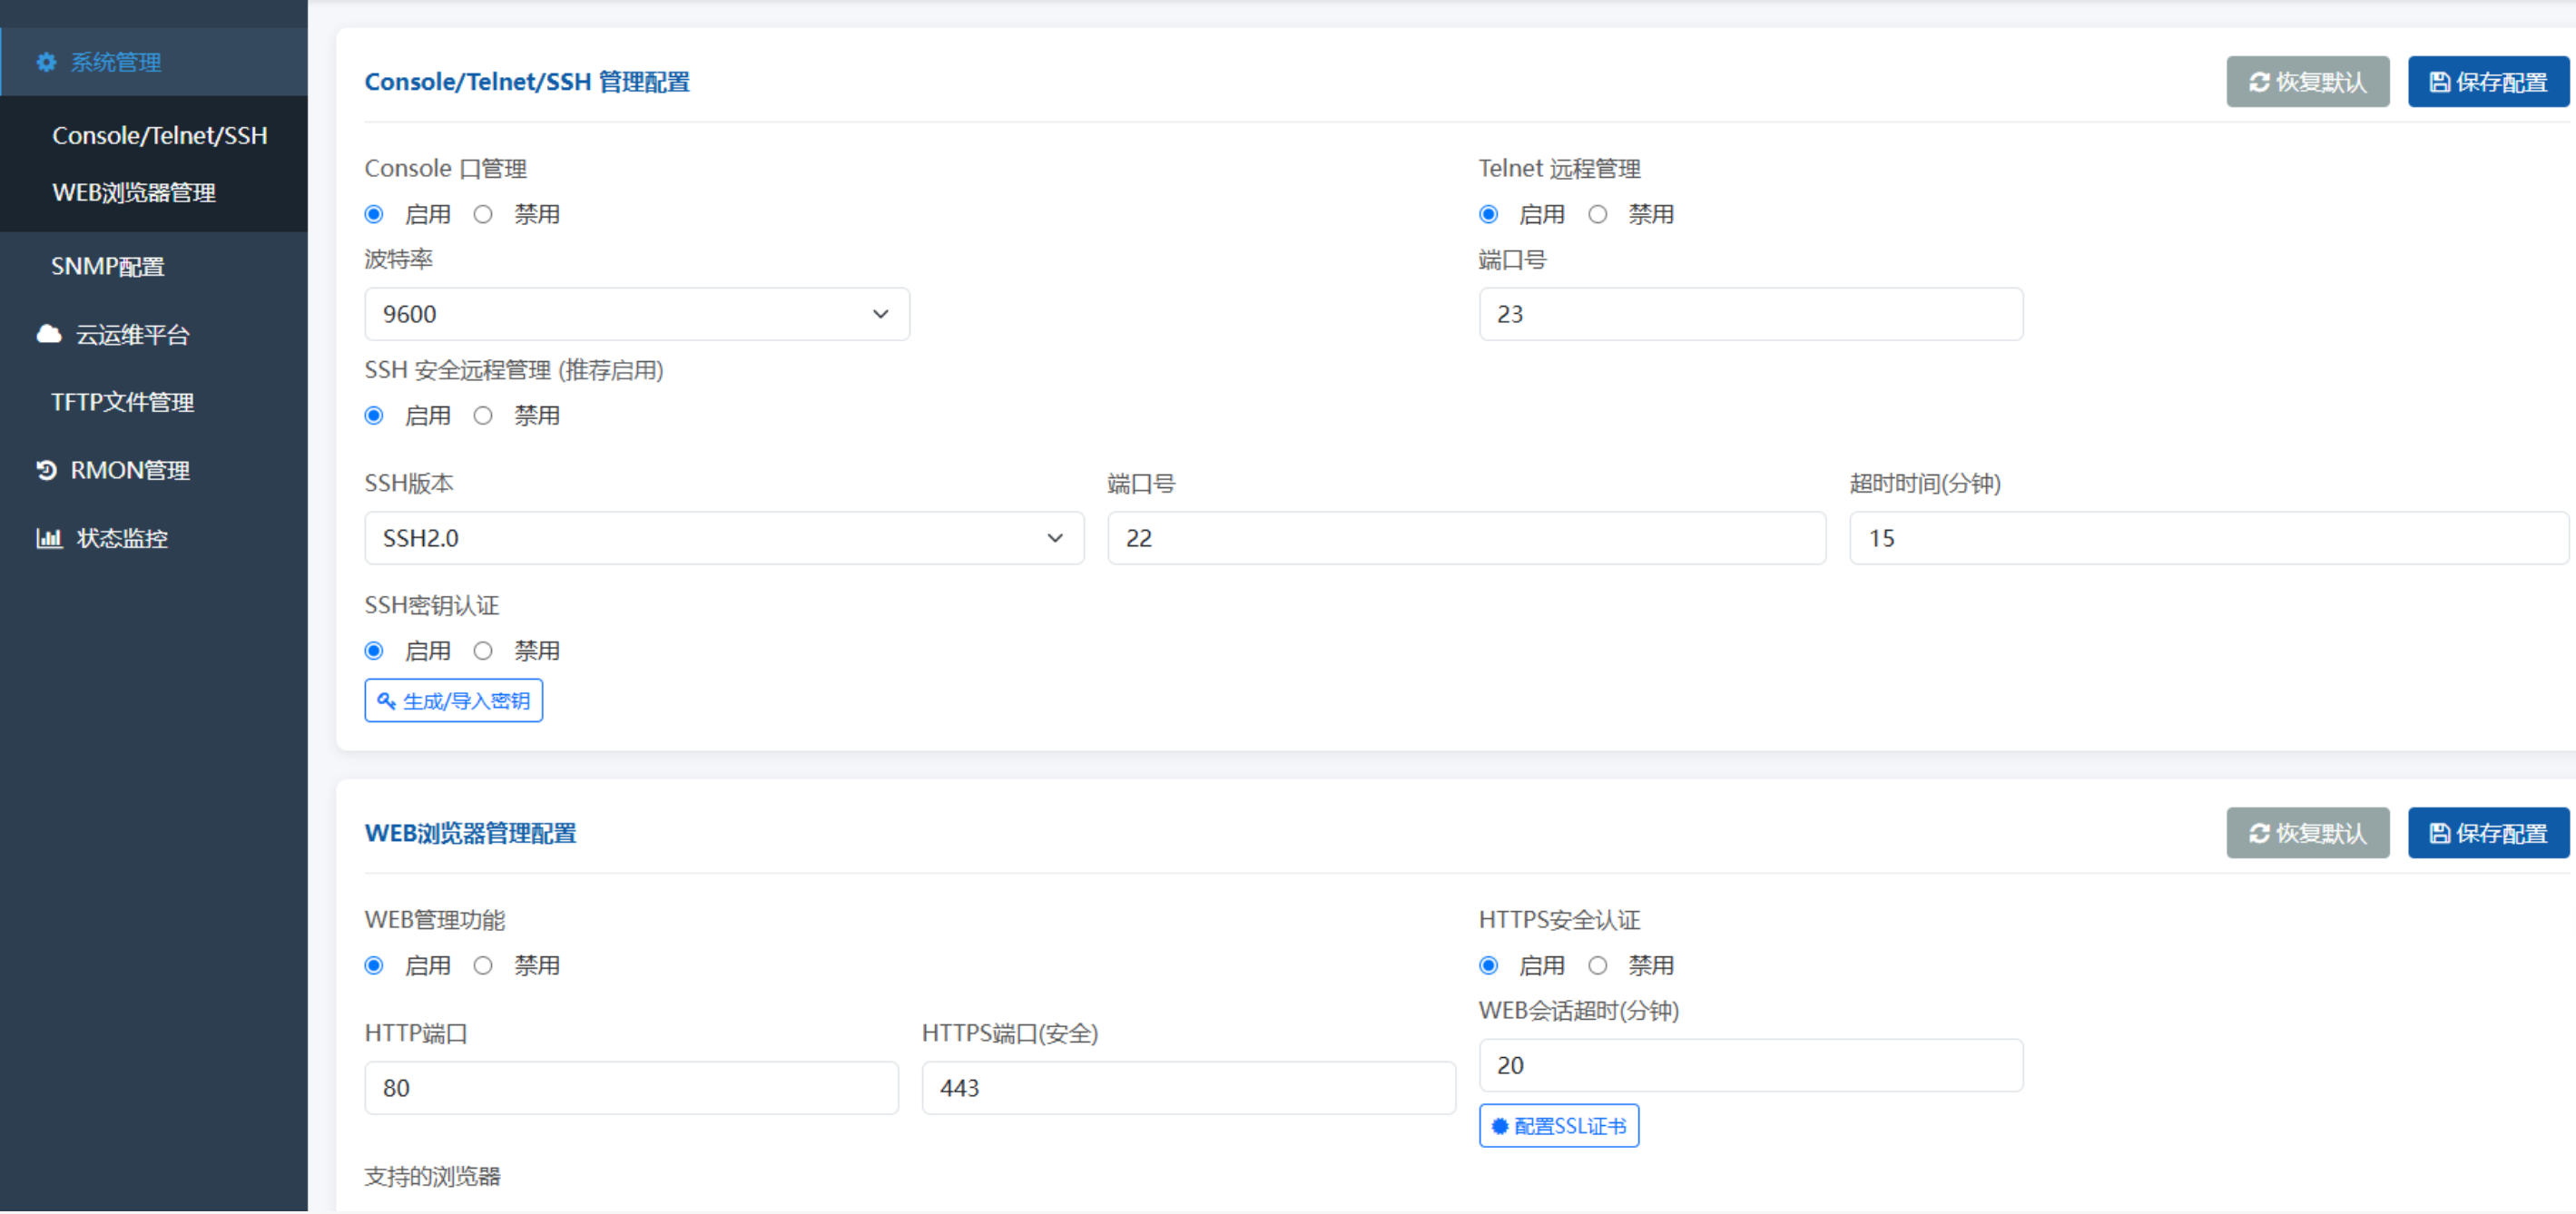This screenshot has width=2576, height=1214.
Task: Open TFTP文件管理 from the sidebar
Action: point(122,402)
